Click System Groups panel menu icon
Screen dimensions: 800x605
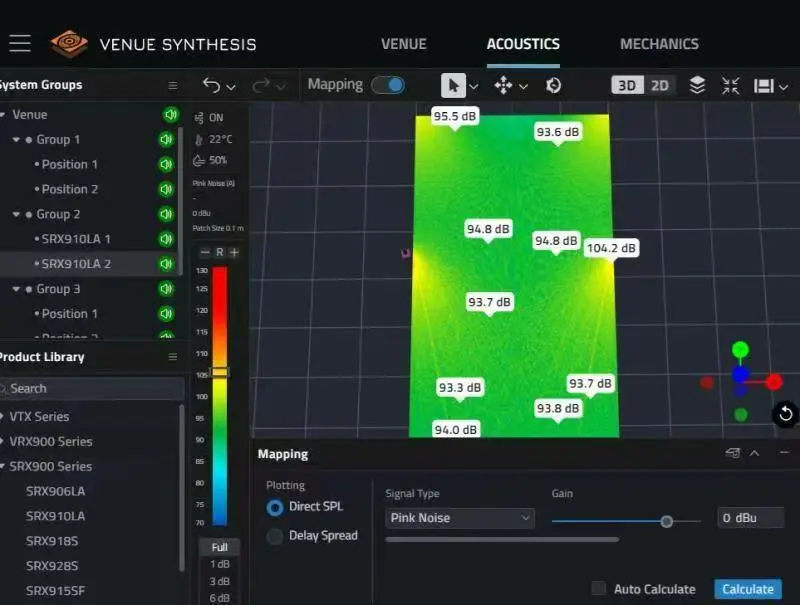[x=173, y=86]
